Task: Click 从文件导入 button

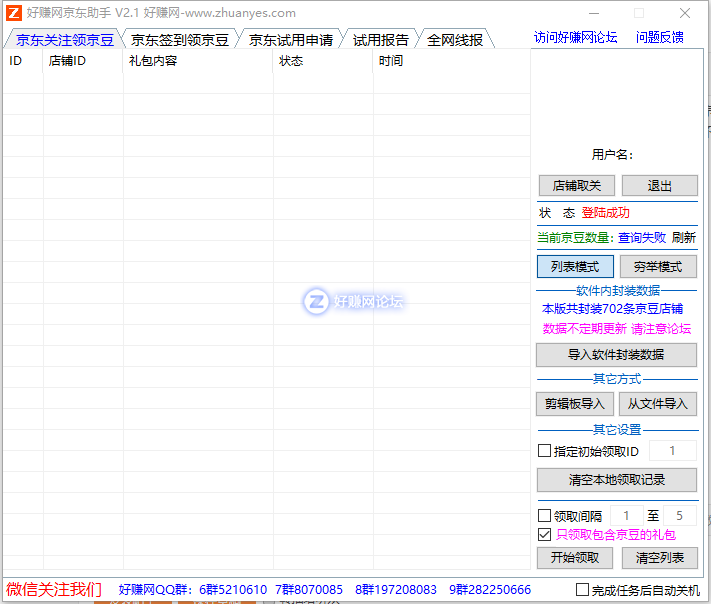Action: 658,404
